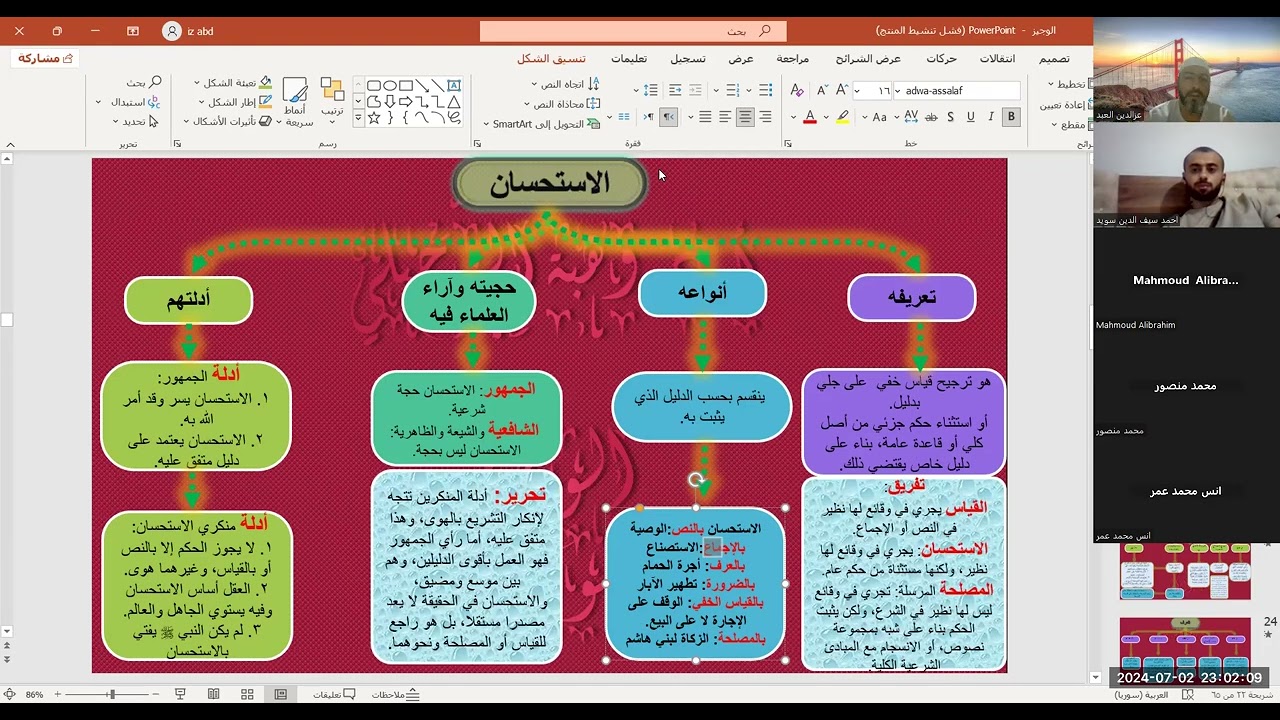Toggle center text alignment
The height and width of the screenshot is (720, 1280).
tap(745, 117)
